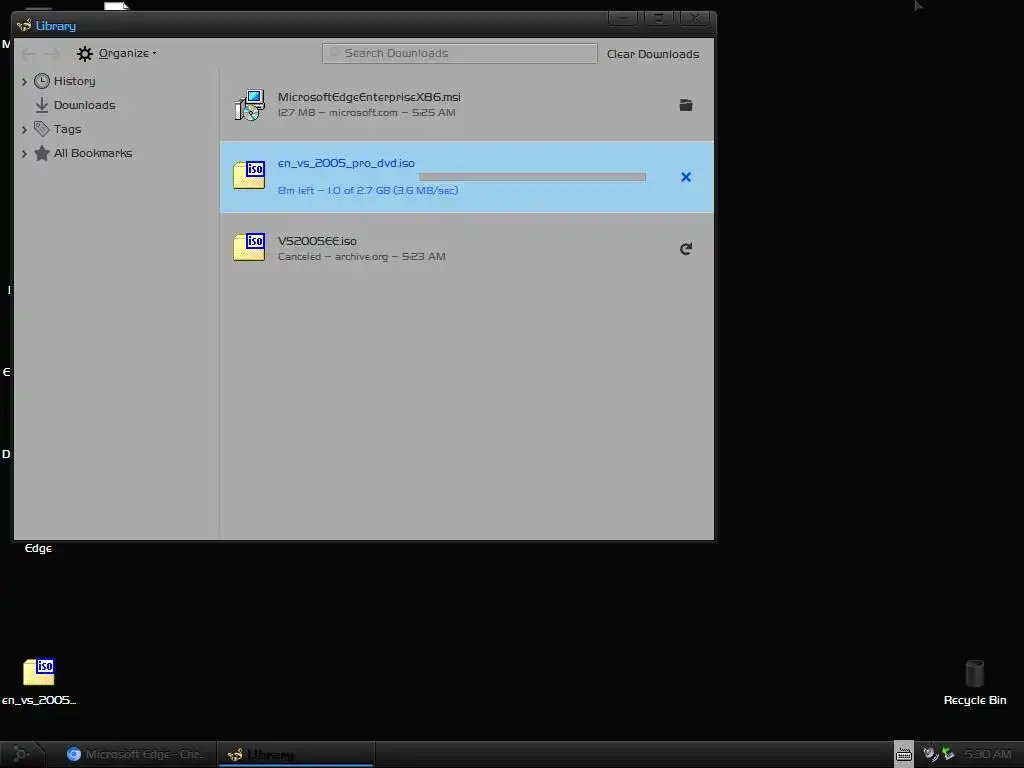Click the Edge desktop shortcut label
Viewport: 1024px width, 768px height.
(x=39, y=549)
